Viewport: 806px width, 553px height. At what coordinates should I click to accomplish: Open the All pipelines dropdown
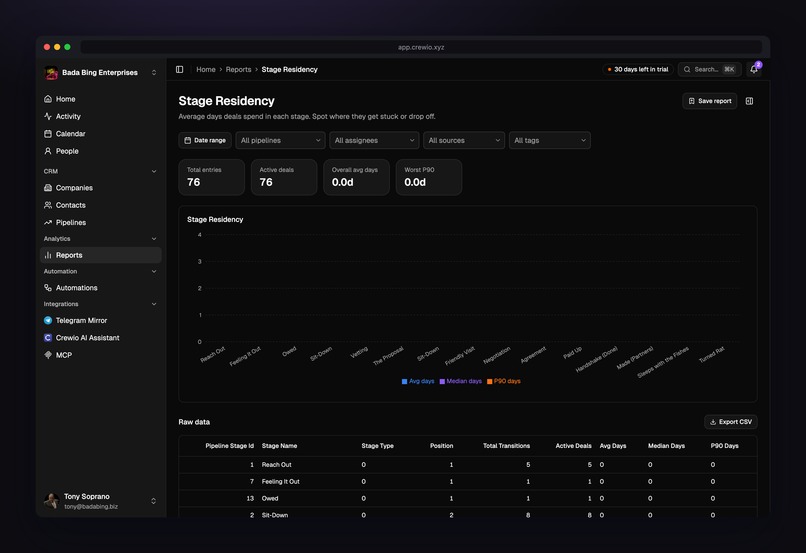[x=280, y=140]
